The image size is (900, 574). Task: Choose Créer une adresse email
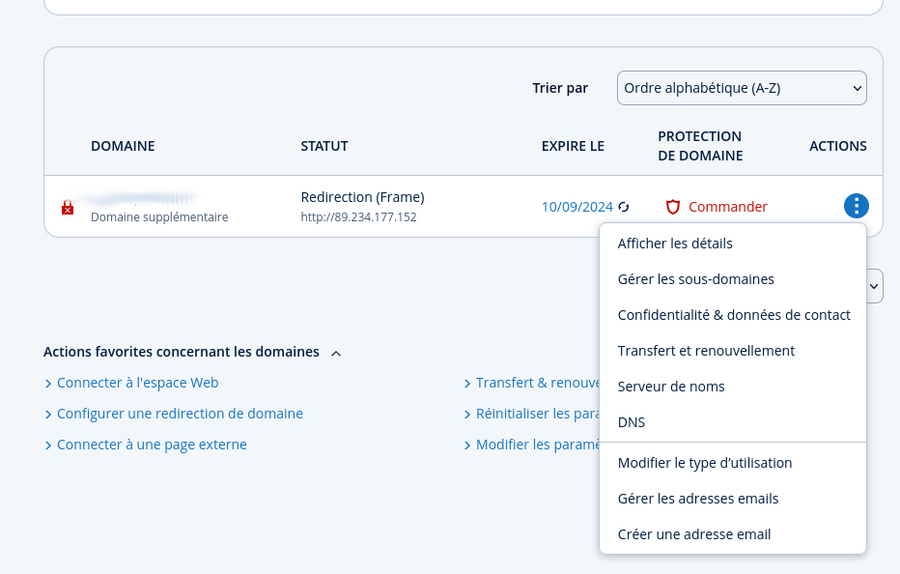[694, 535]
